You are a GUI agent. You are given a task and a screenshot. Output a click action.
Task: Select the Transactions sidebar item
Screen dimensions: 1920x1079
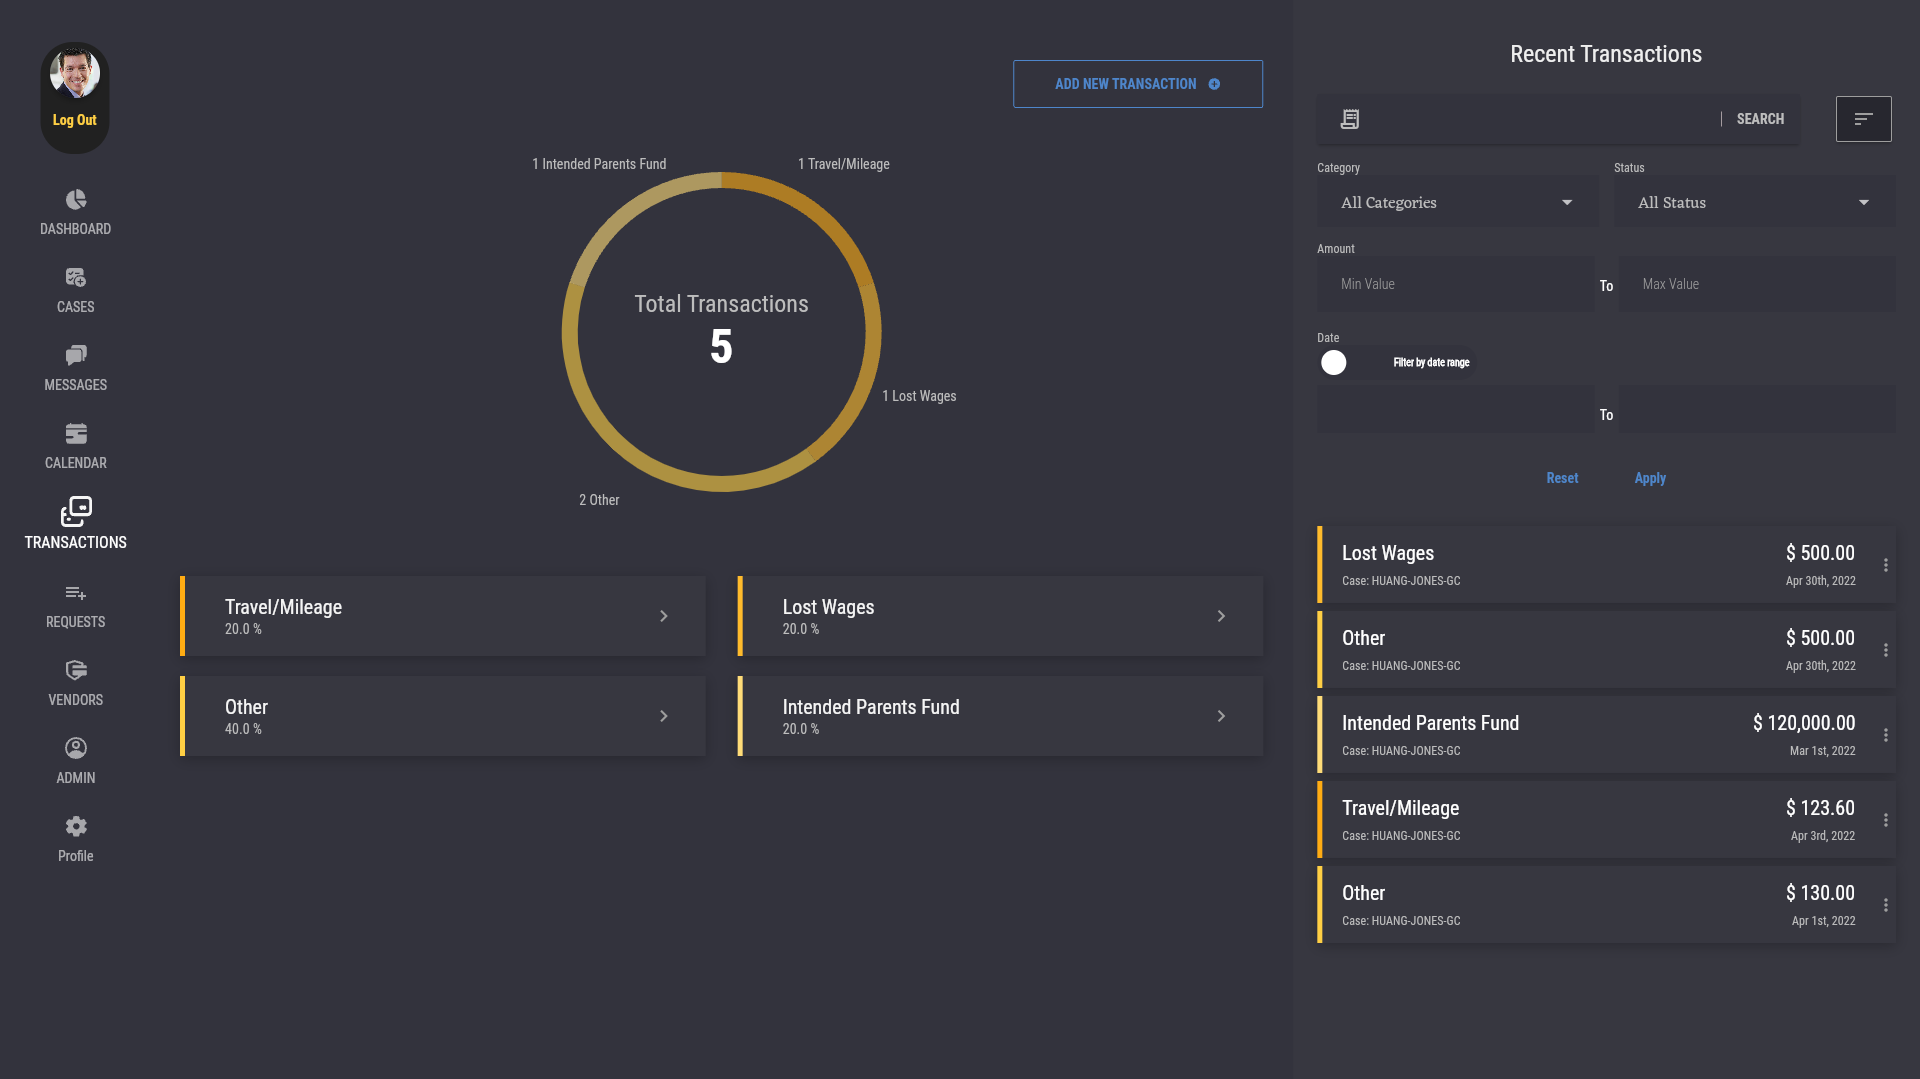[x=76, y=524]
